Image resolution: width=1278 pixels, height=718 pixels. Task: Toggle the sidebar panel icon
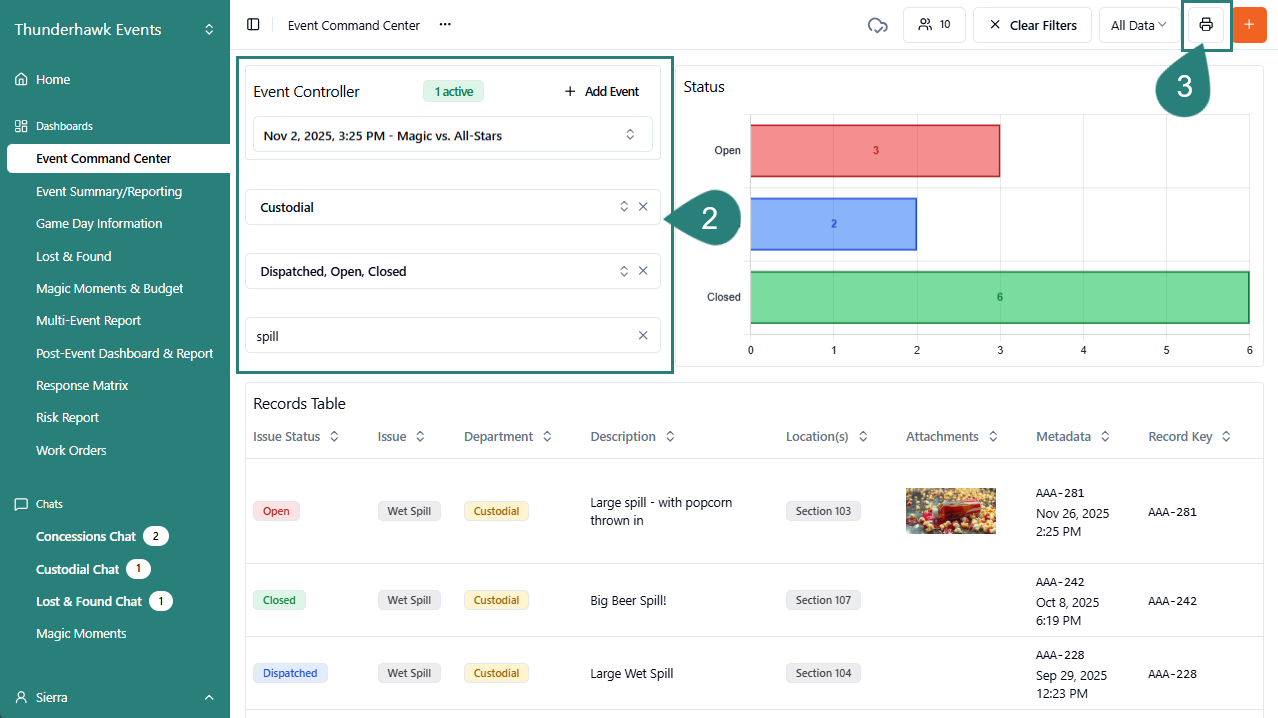point(253,25)
